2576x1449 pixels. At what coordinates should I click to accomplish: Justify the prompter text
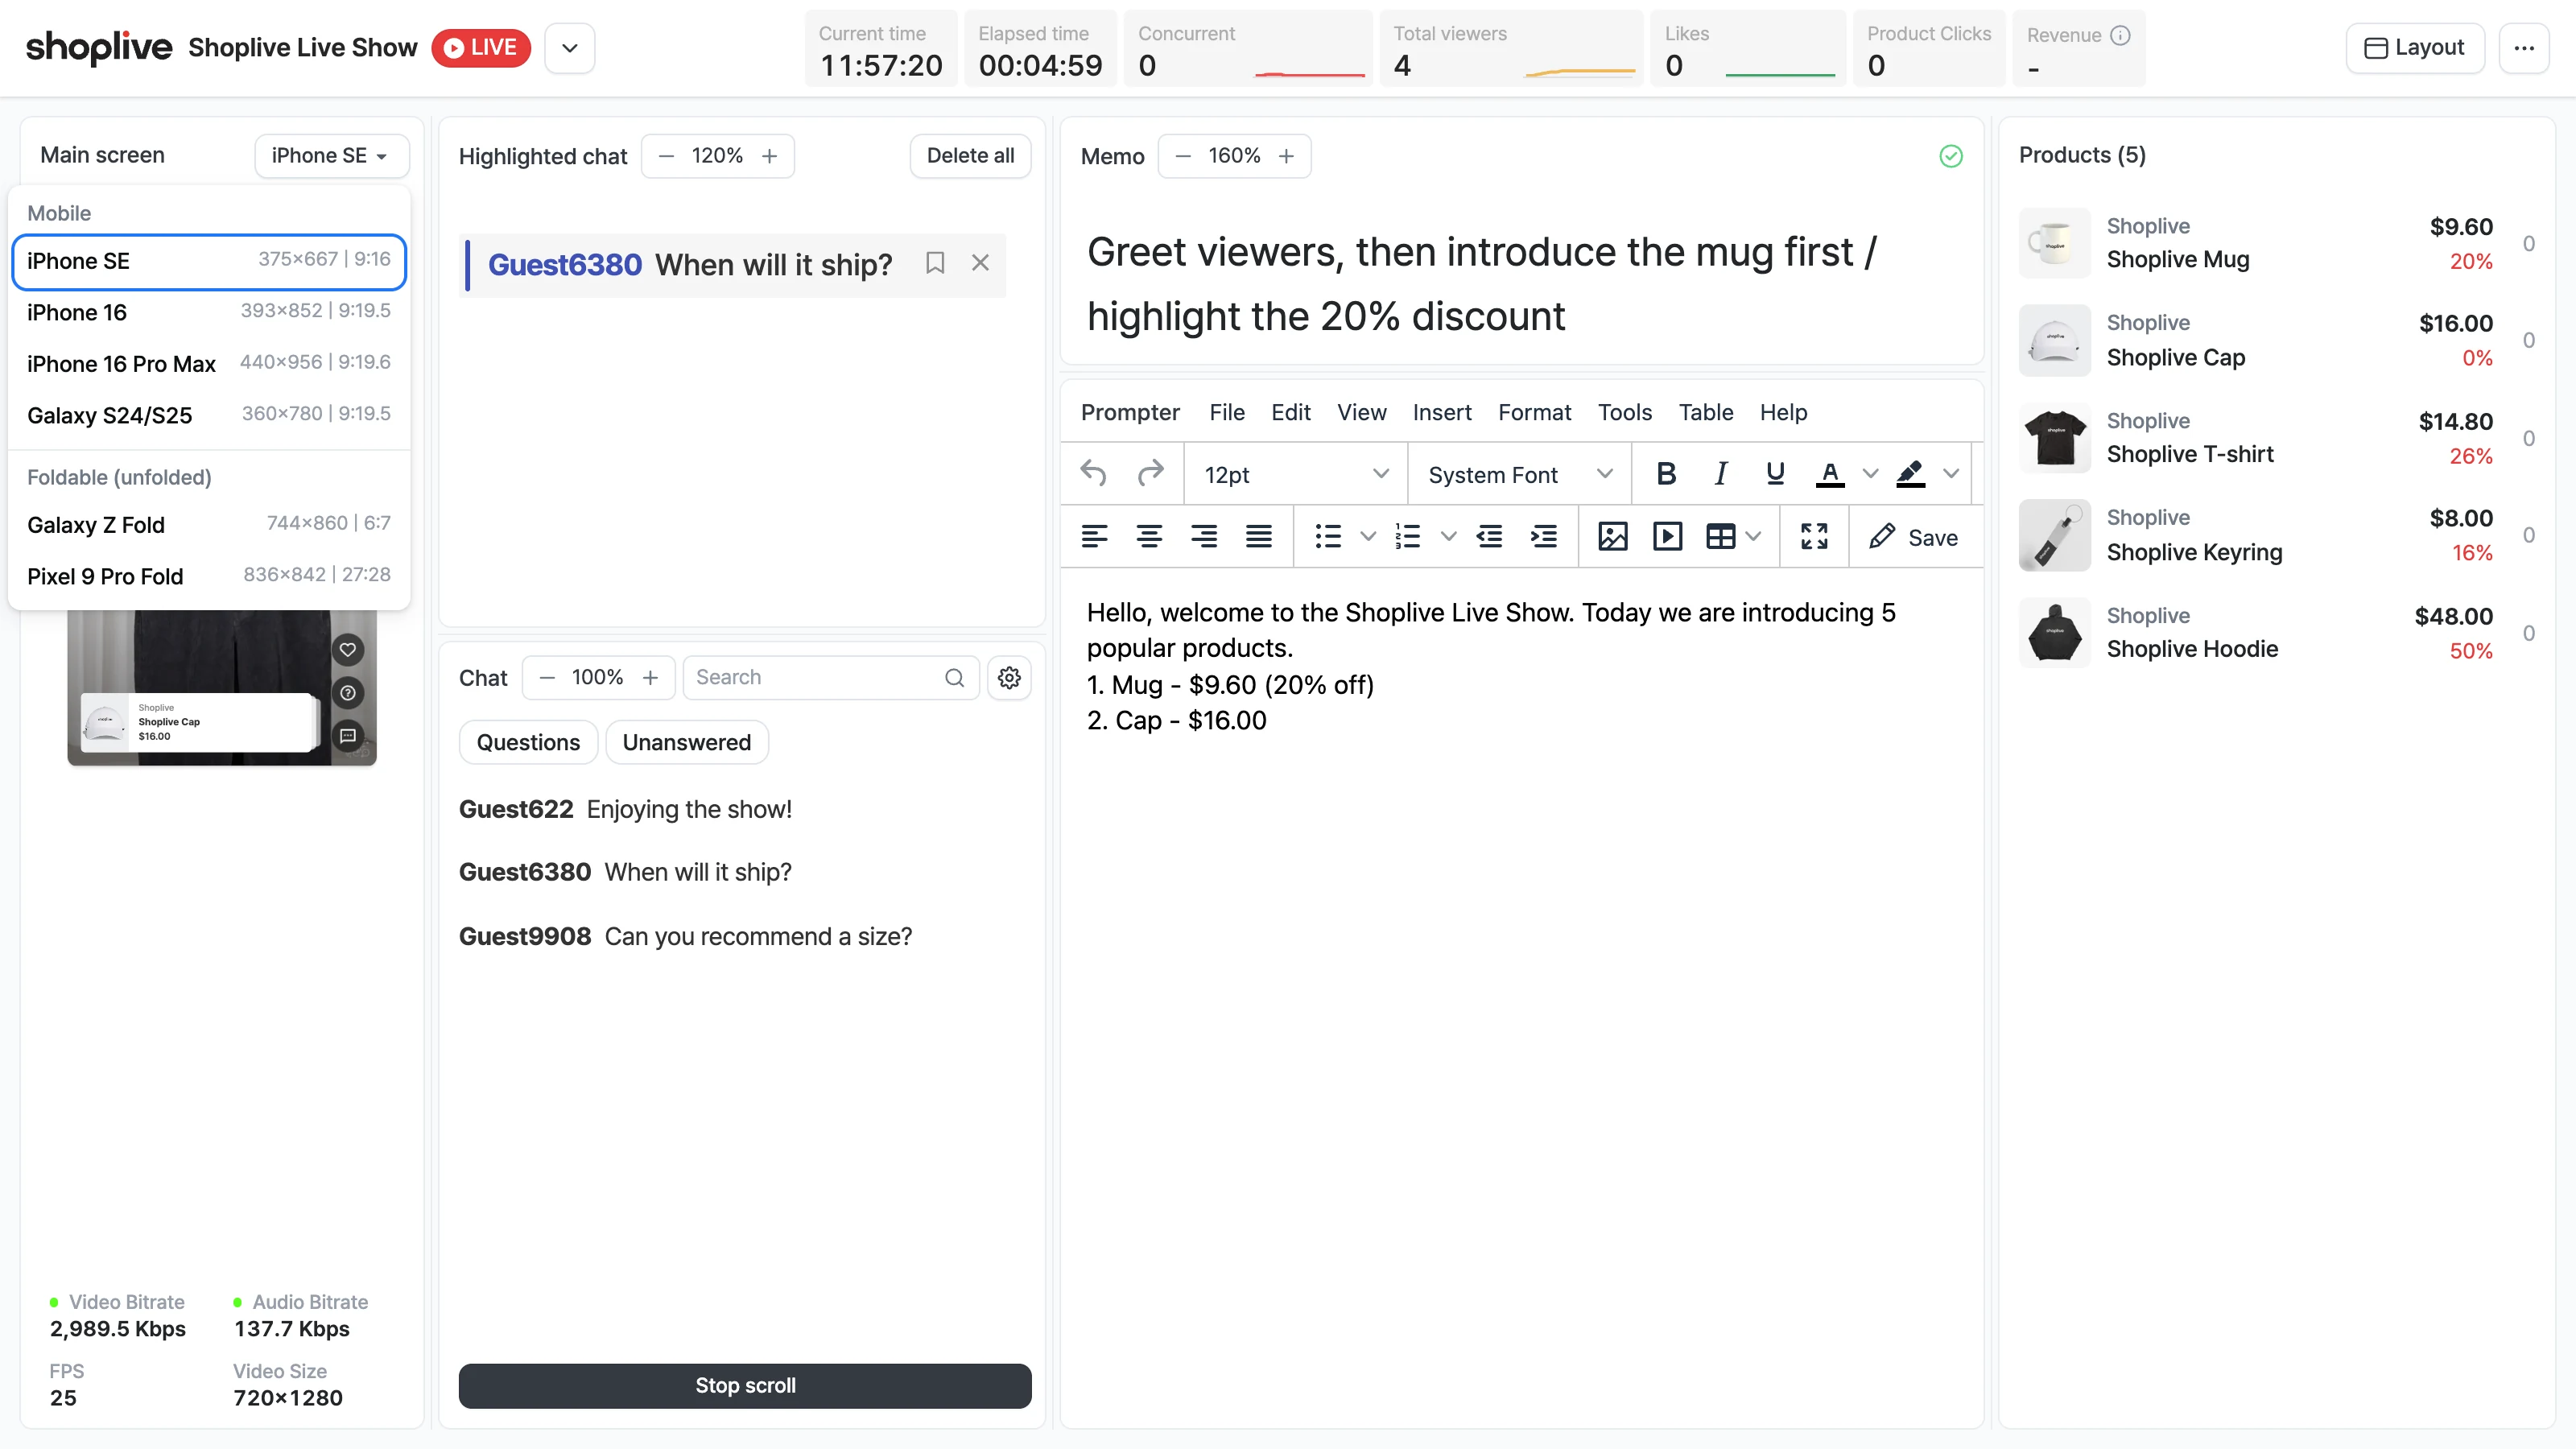tap(1259, 537)
